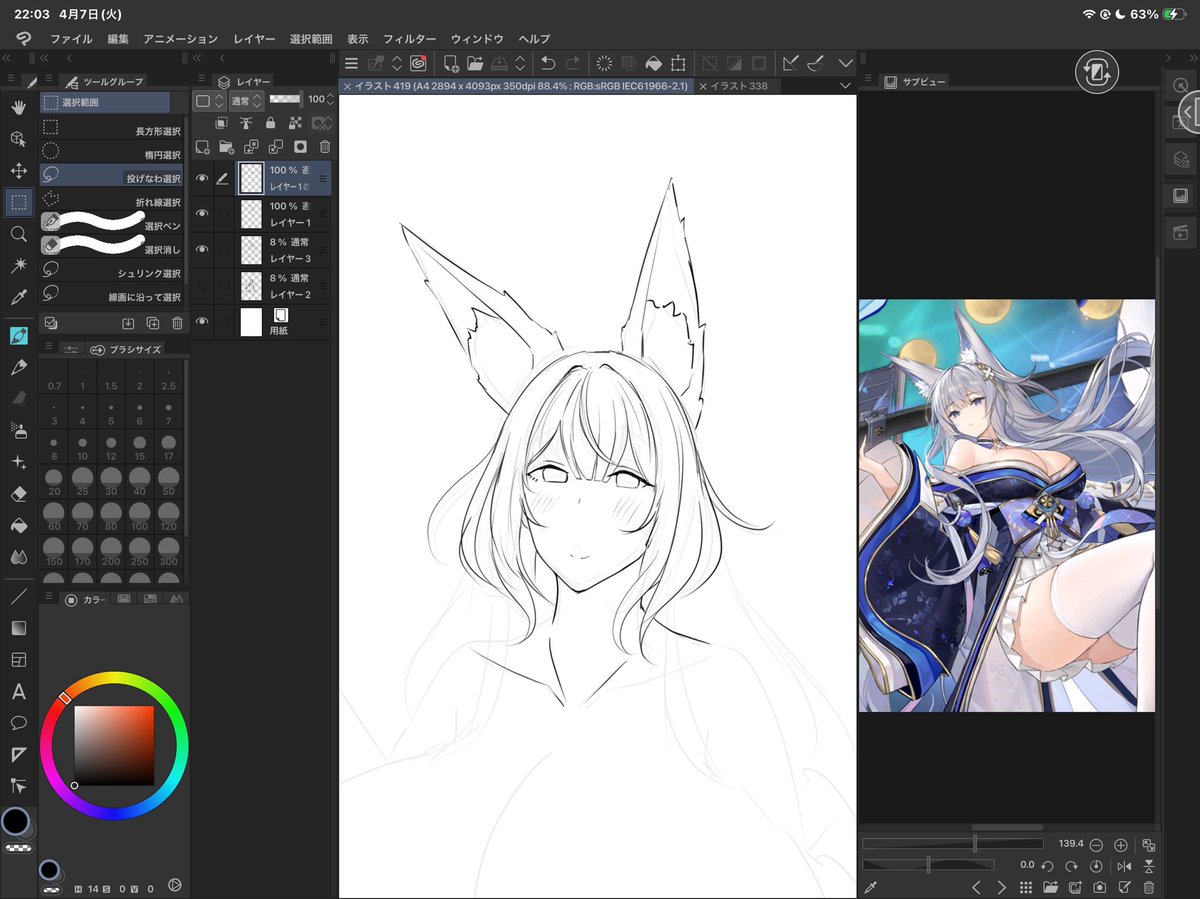Screen dimensions: 1200x899
Task: Open レイヤー menu in the menu bar
Action: click(254, 38)
